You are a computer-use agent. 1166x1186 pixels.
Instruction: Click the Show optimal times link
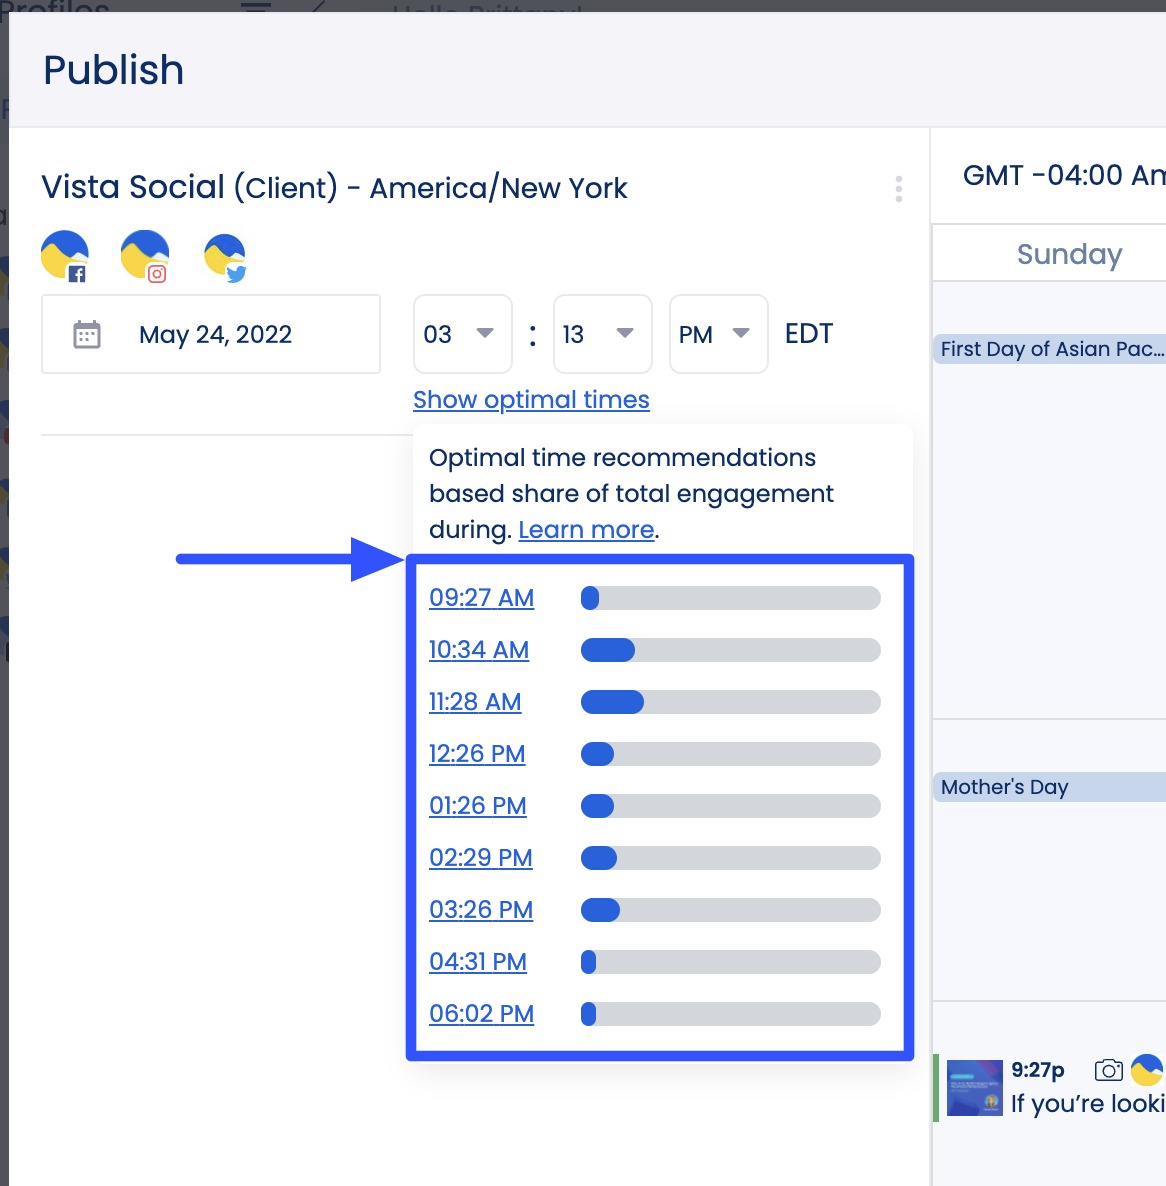tap(531, 399)
